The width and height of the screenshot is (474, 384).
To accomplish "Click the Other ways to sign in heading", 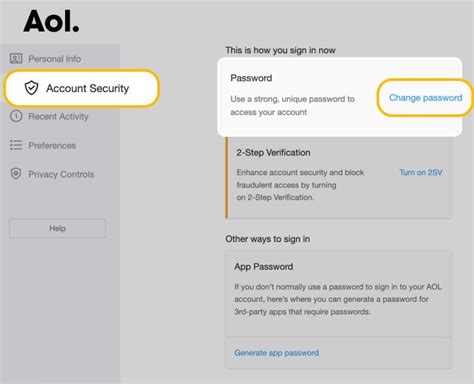I will coord(268,239).
